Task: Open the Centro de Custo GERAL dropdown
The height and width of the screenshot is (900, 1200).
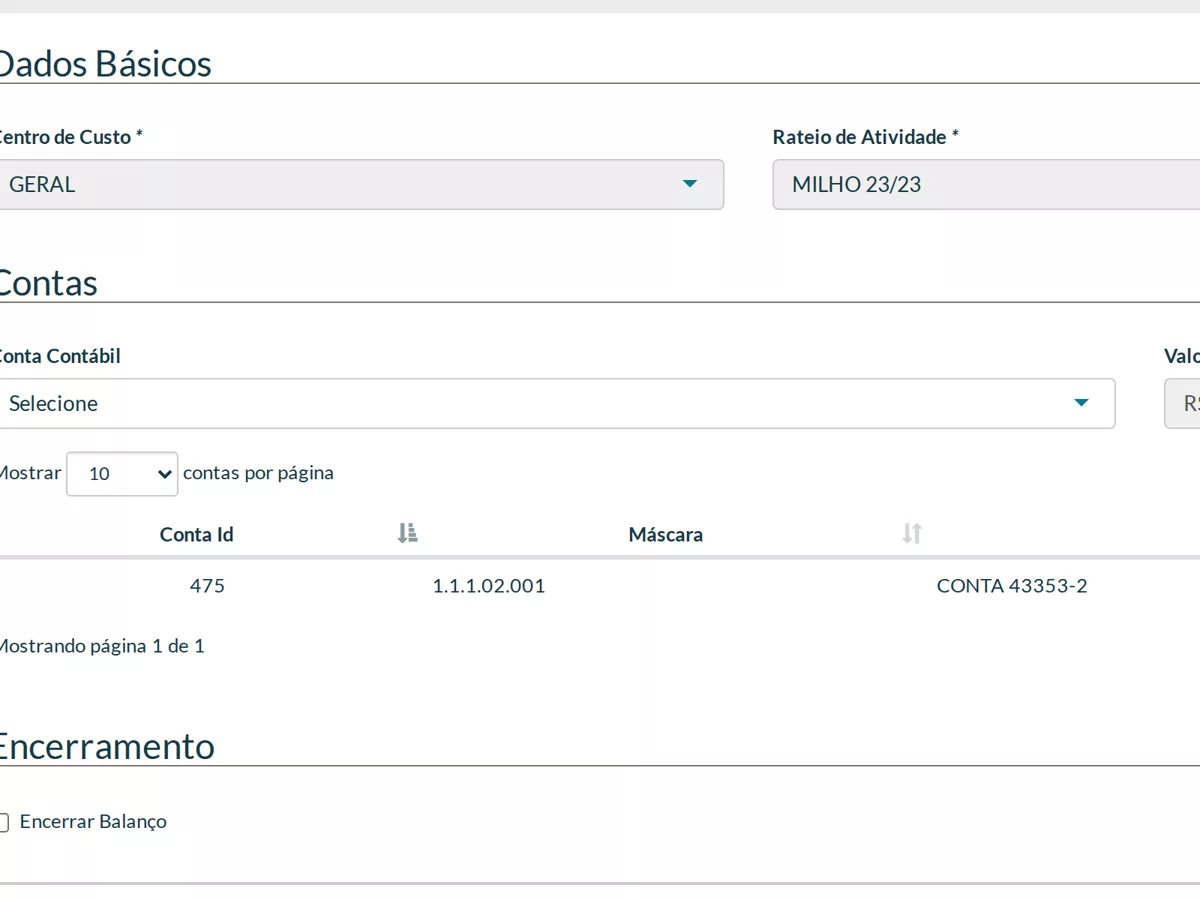Action: (x=361, y=184)
